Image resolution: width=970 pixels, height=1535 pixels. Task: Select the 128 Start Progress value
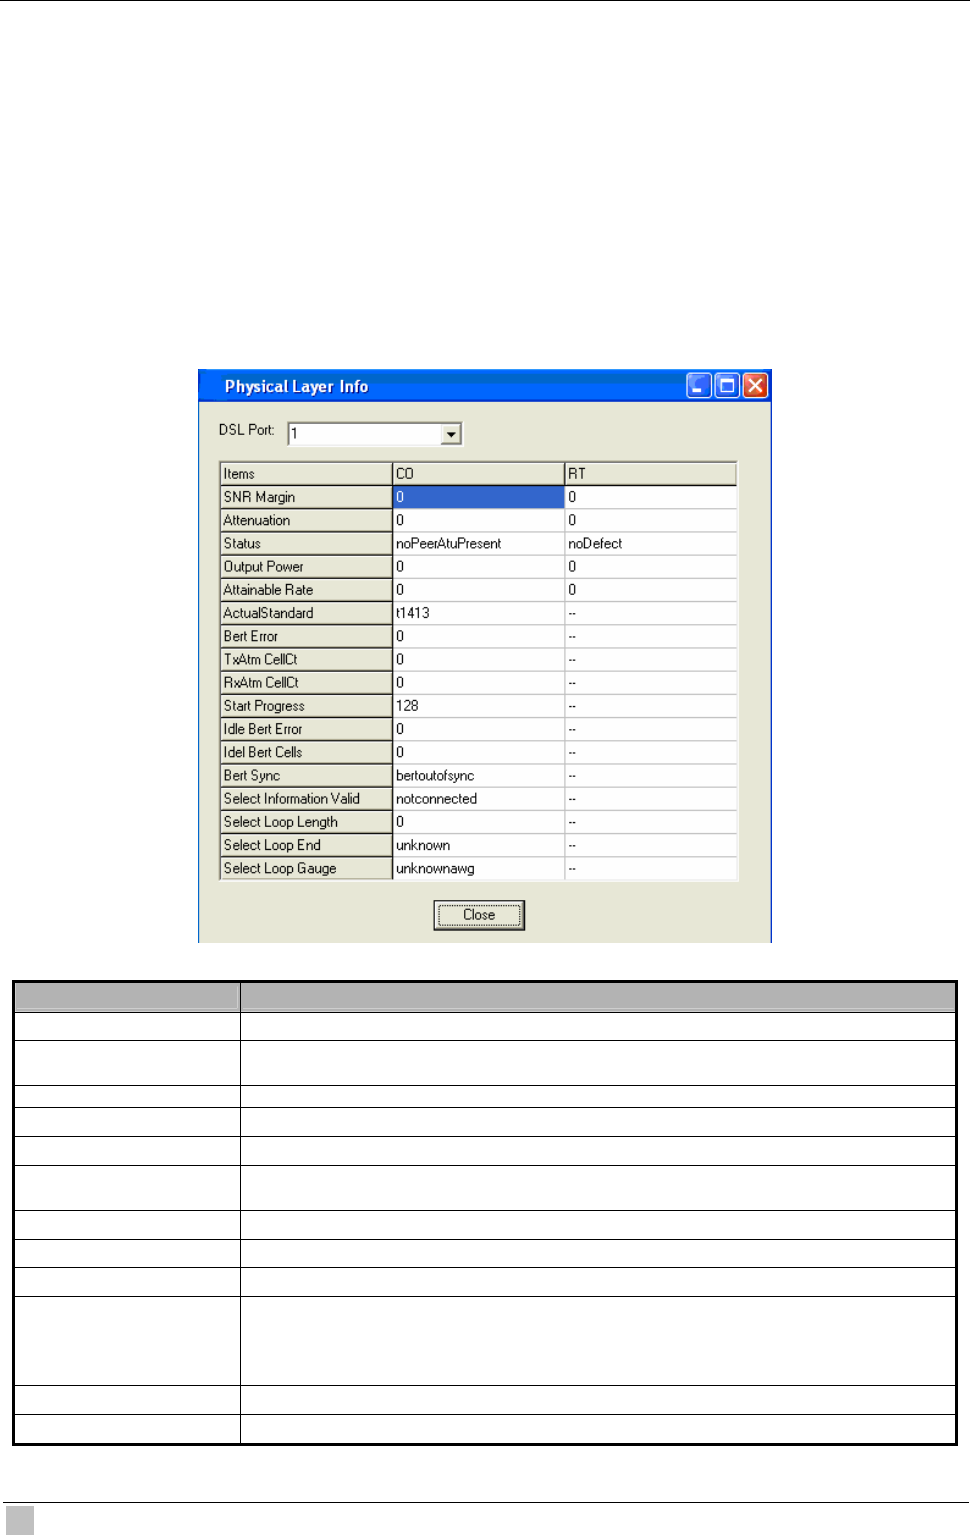pos(478,706)
